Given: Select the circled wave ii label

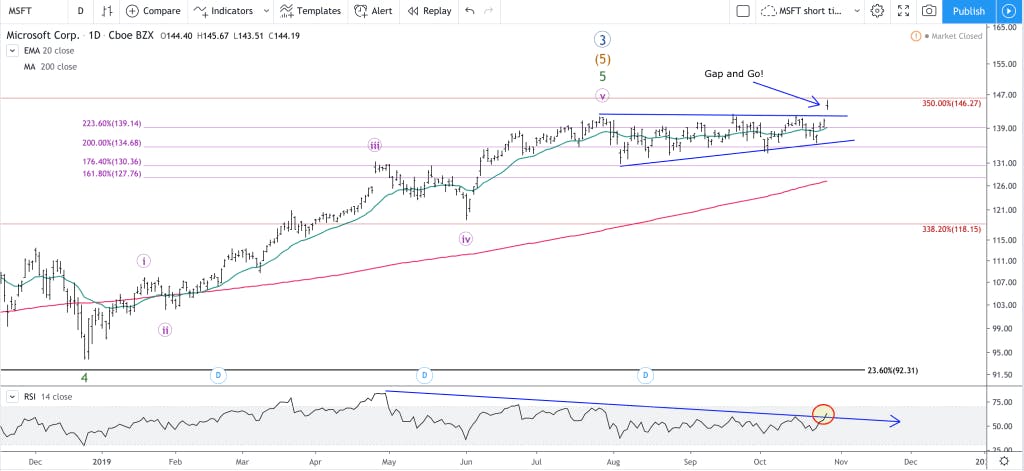Looking at the screenshot, I should coord(165,330).
